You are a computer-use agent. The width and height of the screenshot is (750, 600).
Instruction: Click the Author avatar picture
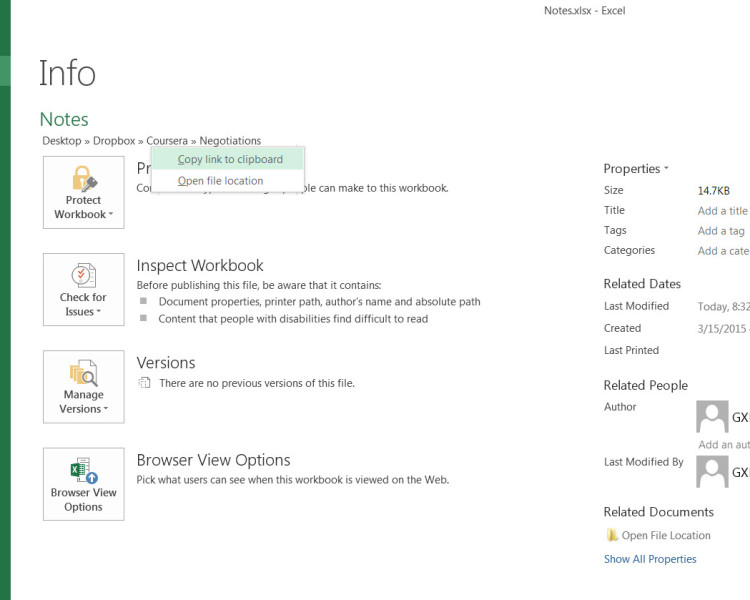(712, 417)
